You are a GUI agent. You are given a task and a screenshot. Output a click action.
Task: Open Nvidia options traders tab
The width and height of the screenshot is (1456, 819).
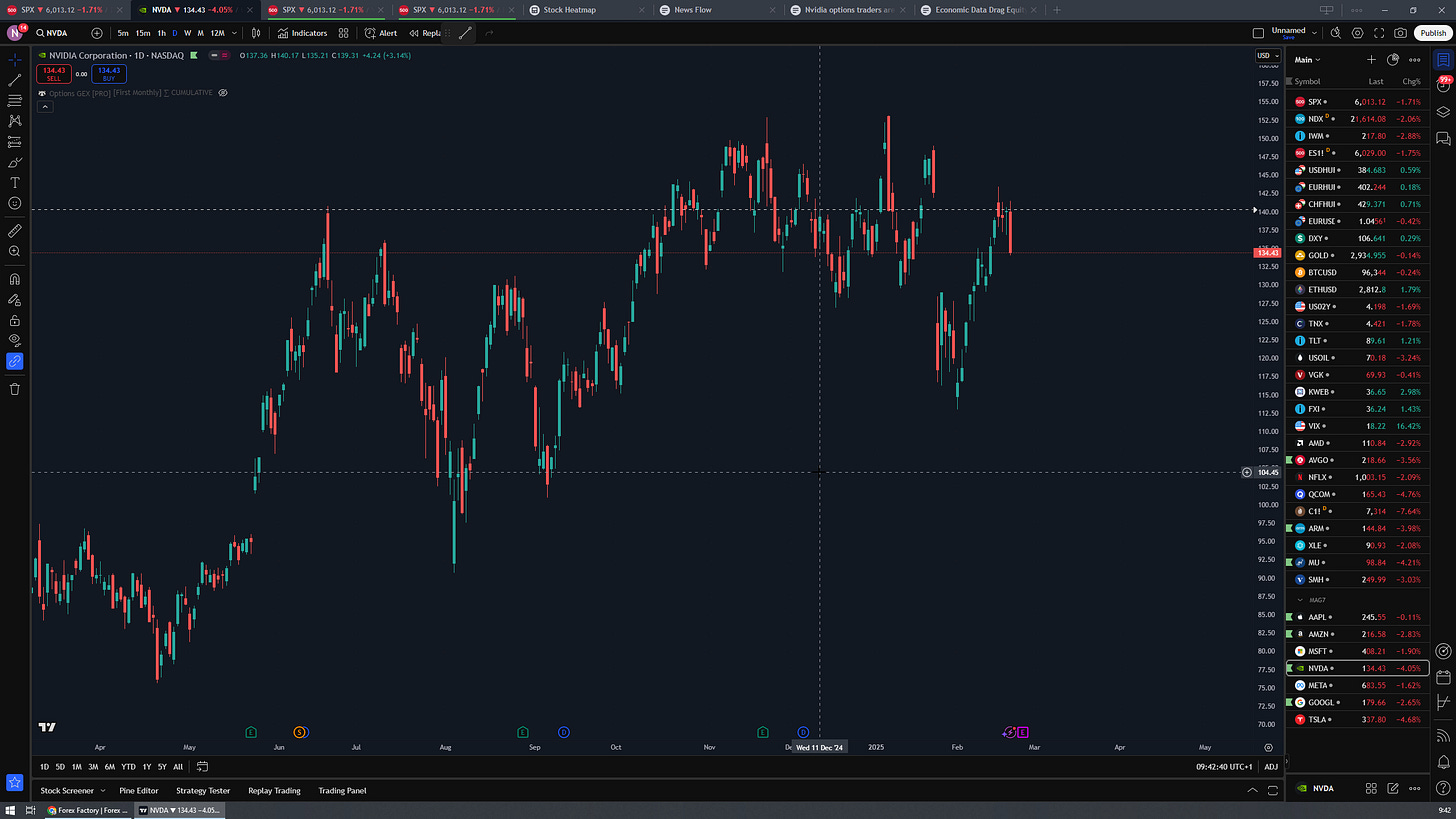point(846,9)
